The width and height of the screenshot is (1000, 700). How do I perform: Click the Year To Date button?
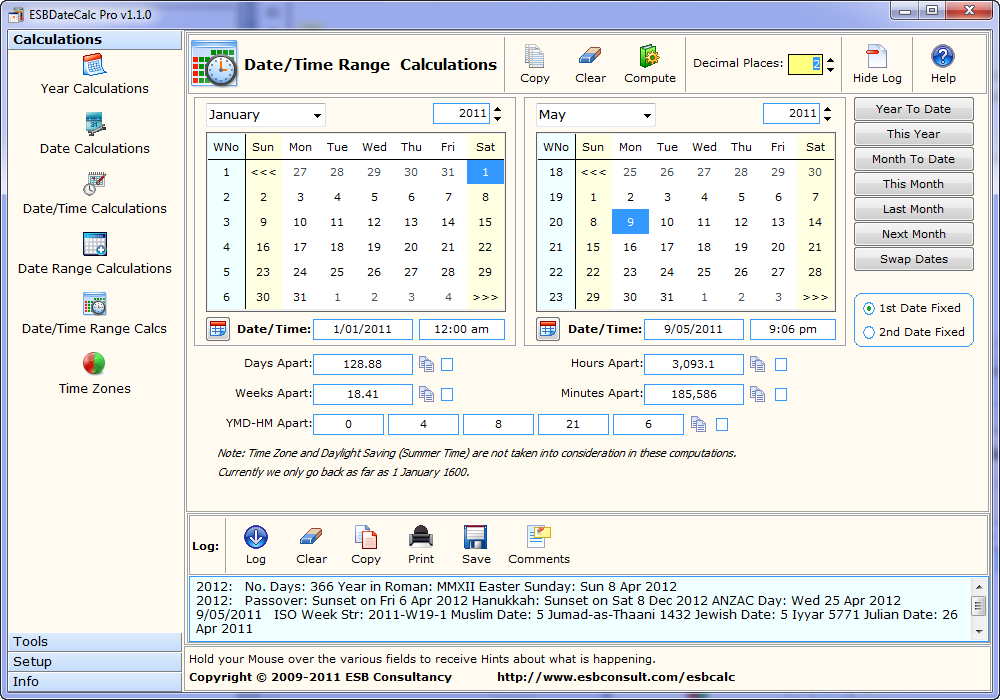coord(913,109)
